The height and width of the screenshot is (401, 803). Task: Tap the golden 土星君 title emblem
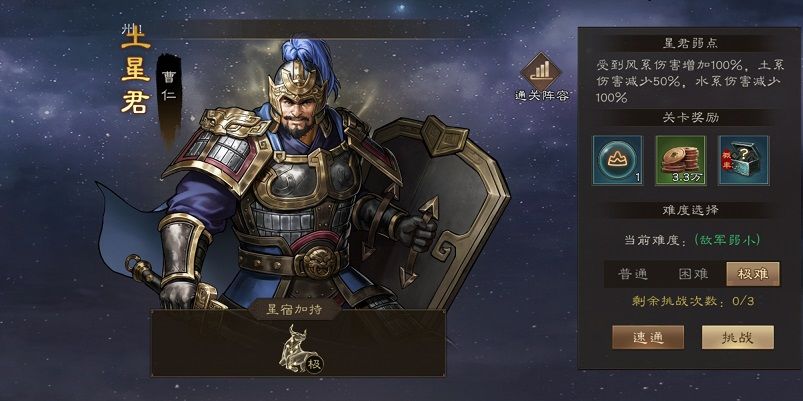coord(136,70)
